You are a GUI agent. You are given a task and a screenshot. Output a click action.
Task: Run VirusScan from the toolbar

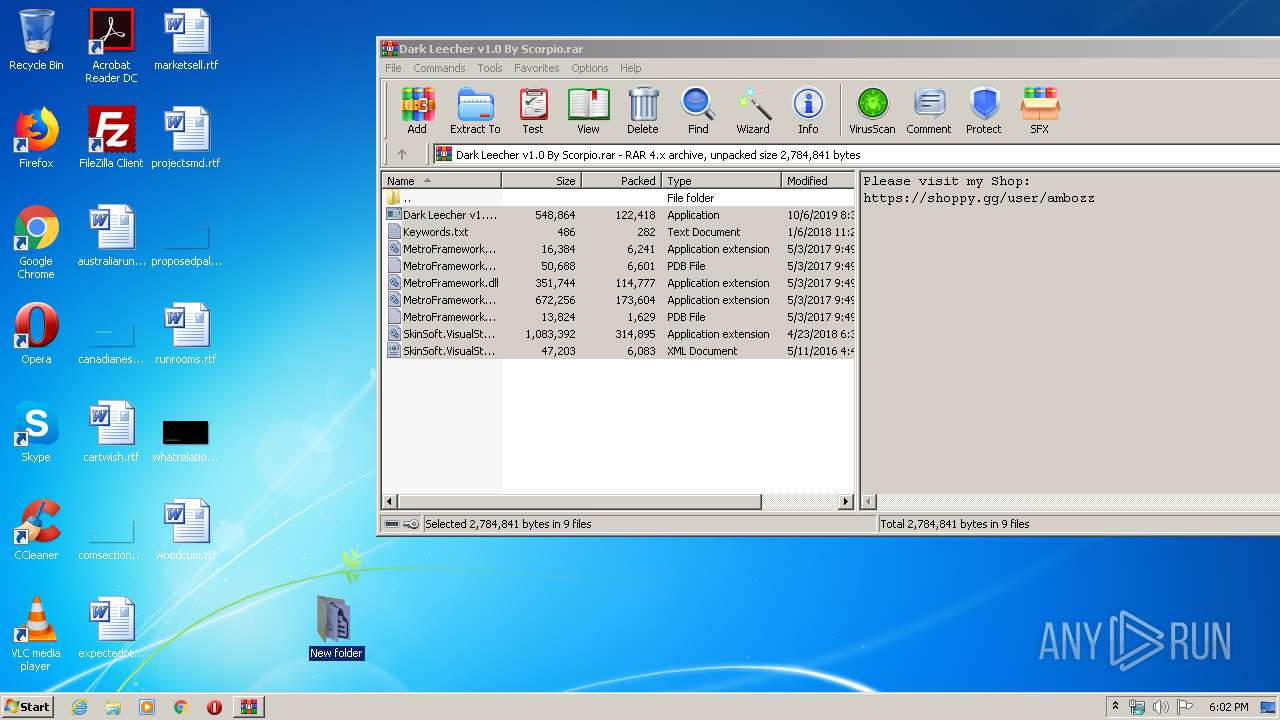872,110
